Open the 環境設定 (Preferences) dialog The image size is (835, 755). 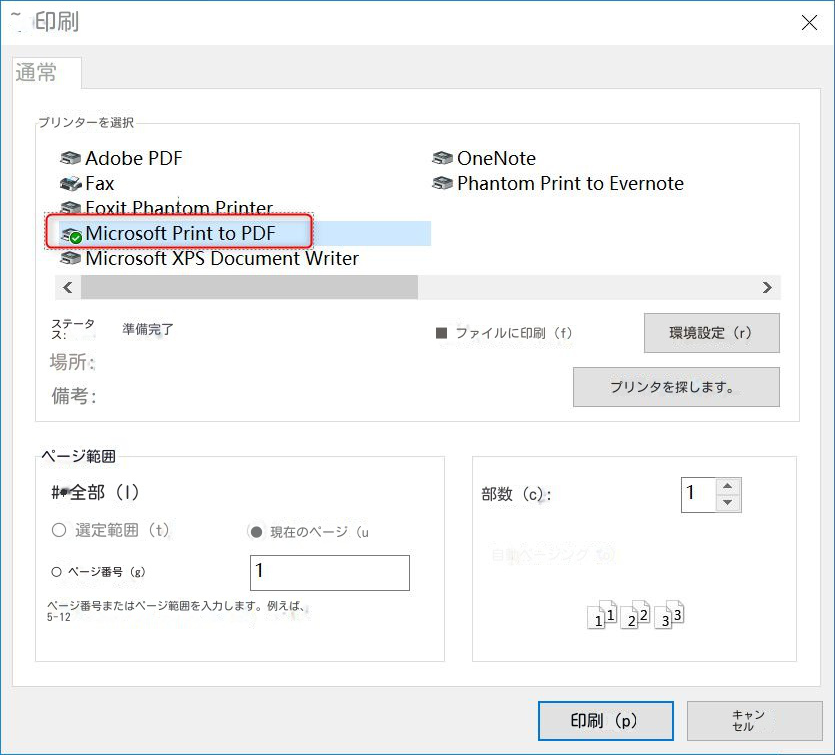[x=711, y=332]
